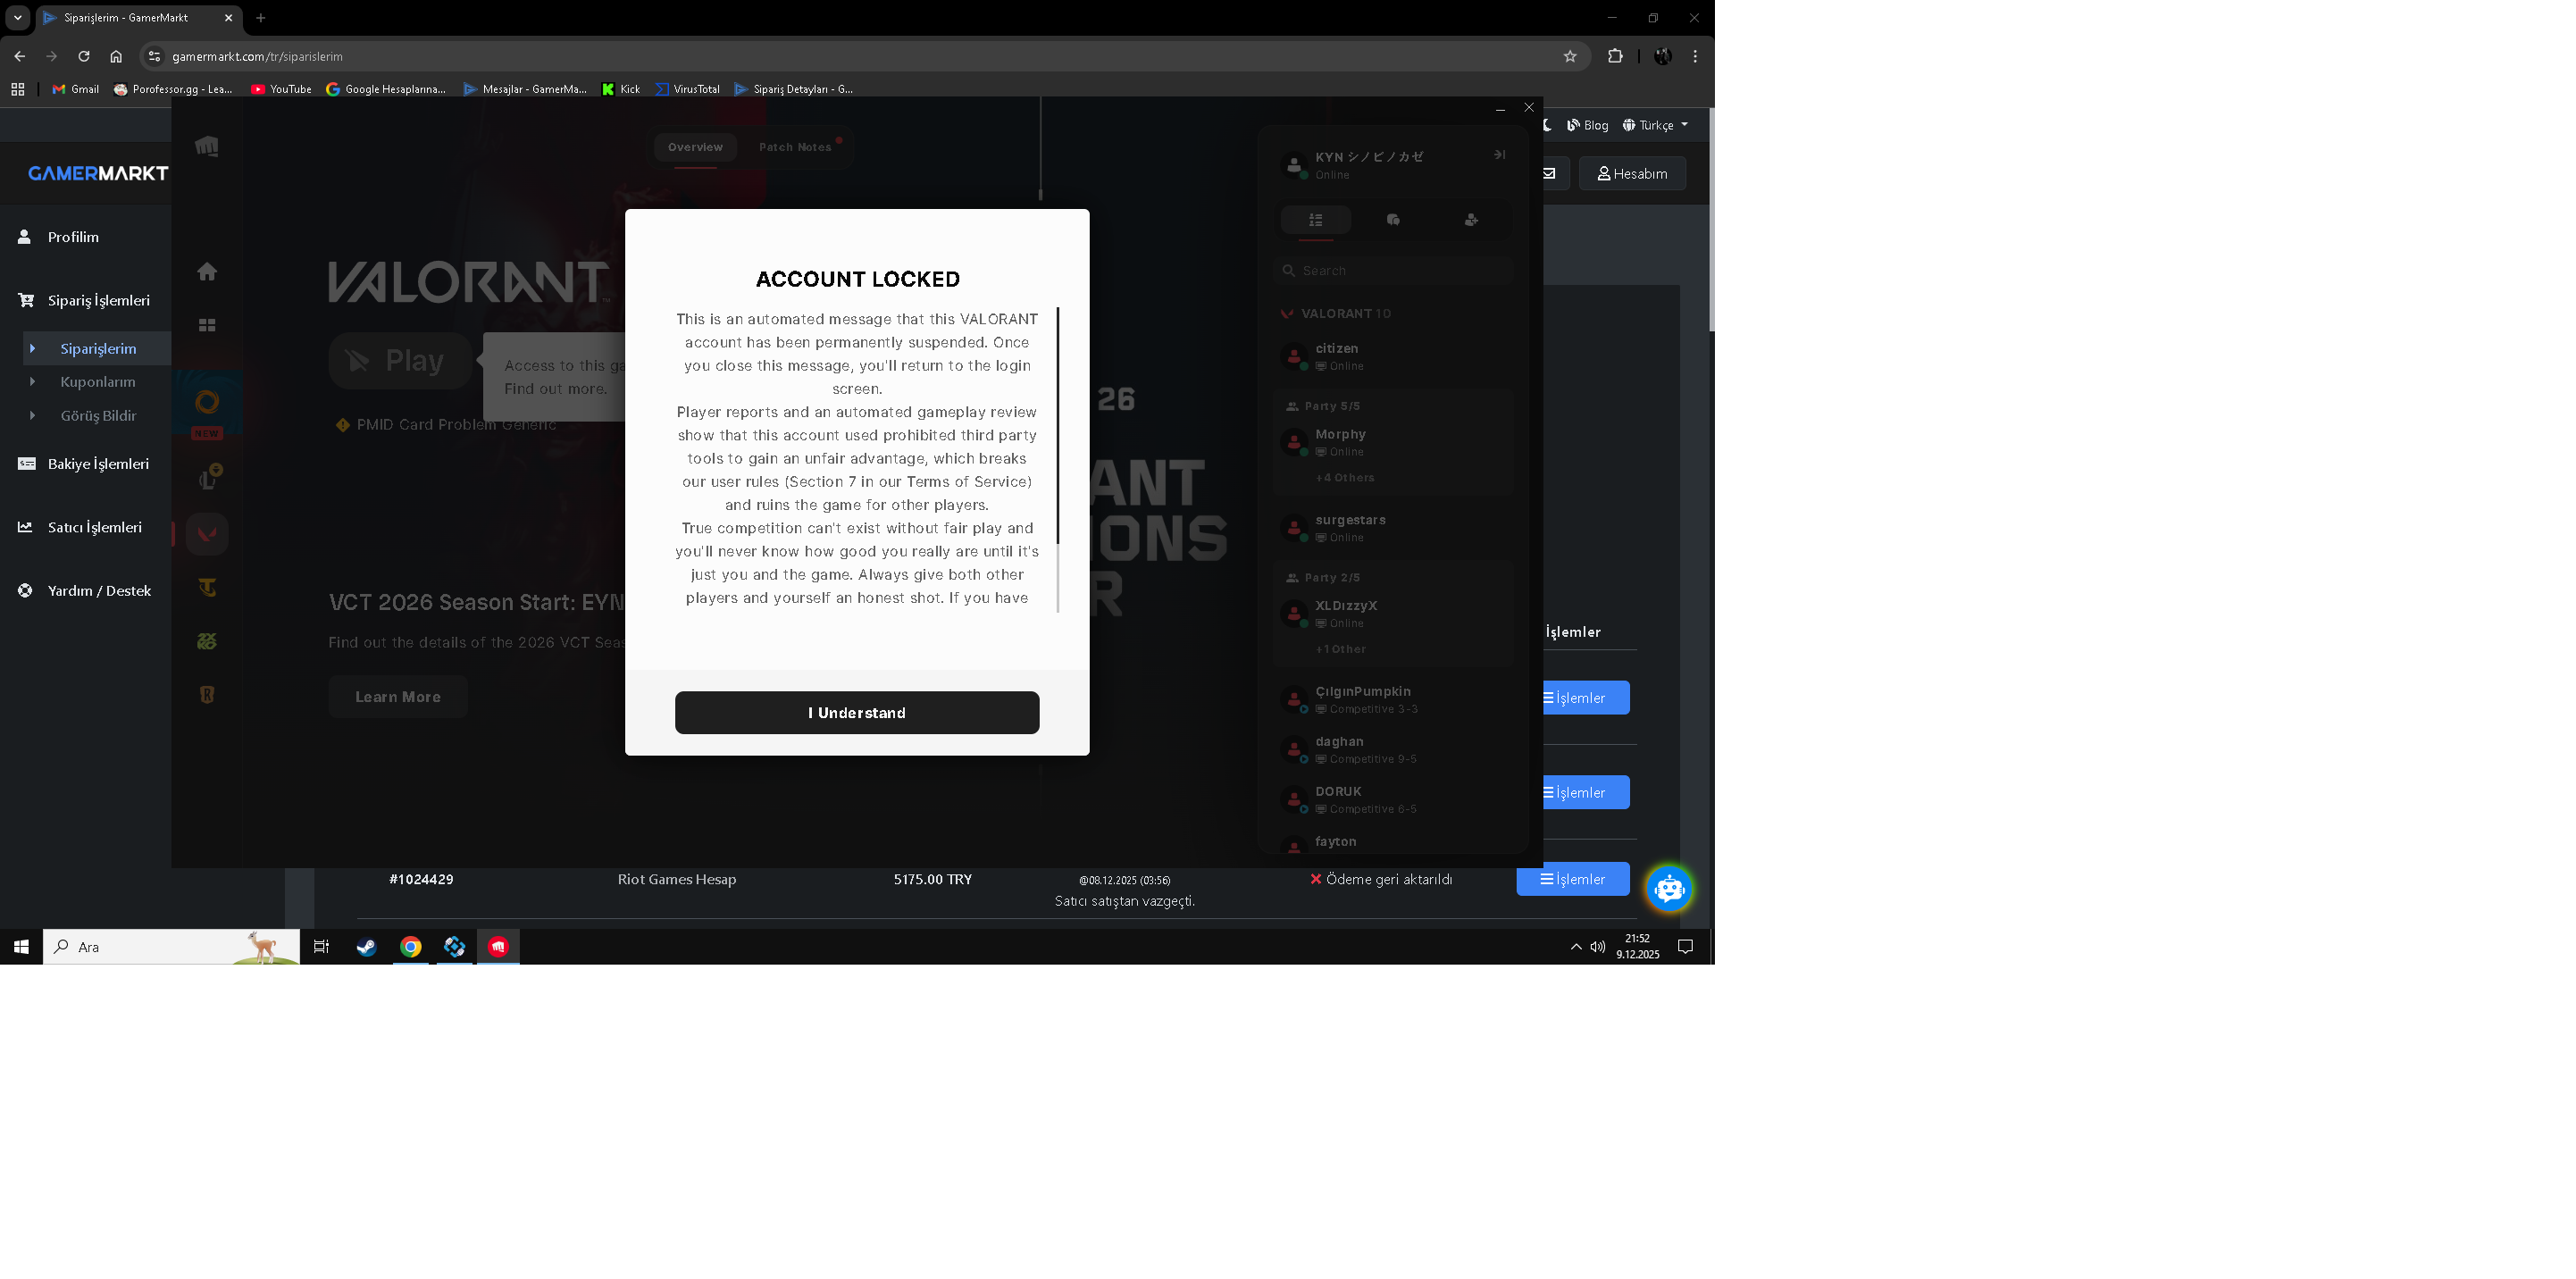This screenshot has height=1279, width=2576.
Task: Open the YouTube bookmark
Action: pyautogui.click(x=281, y=89)
